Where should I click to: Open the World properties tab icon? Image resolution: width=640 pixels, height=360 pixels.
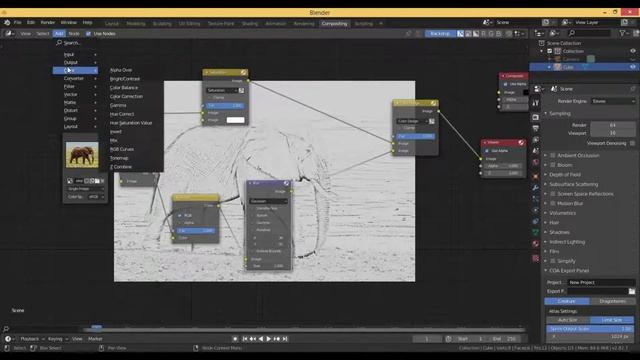536,162
